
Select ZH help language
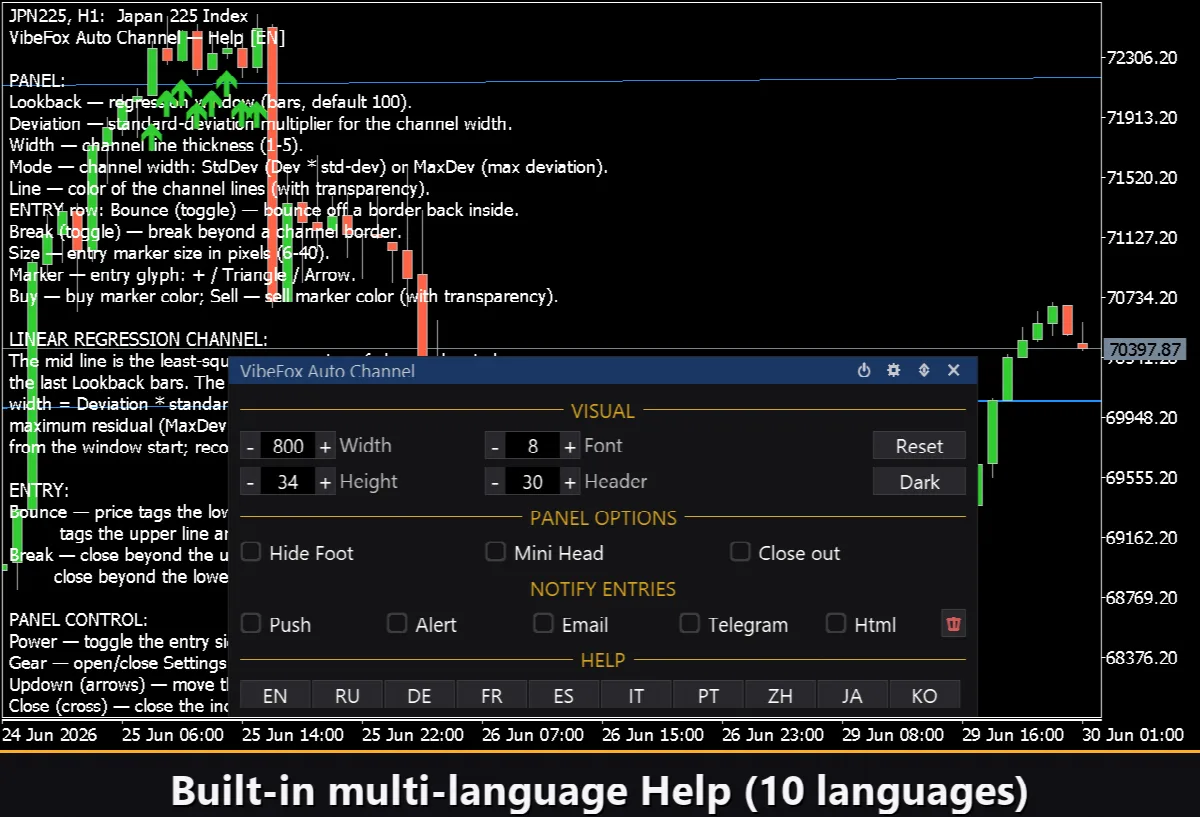click(780, 695)
